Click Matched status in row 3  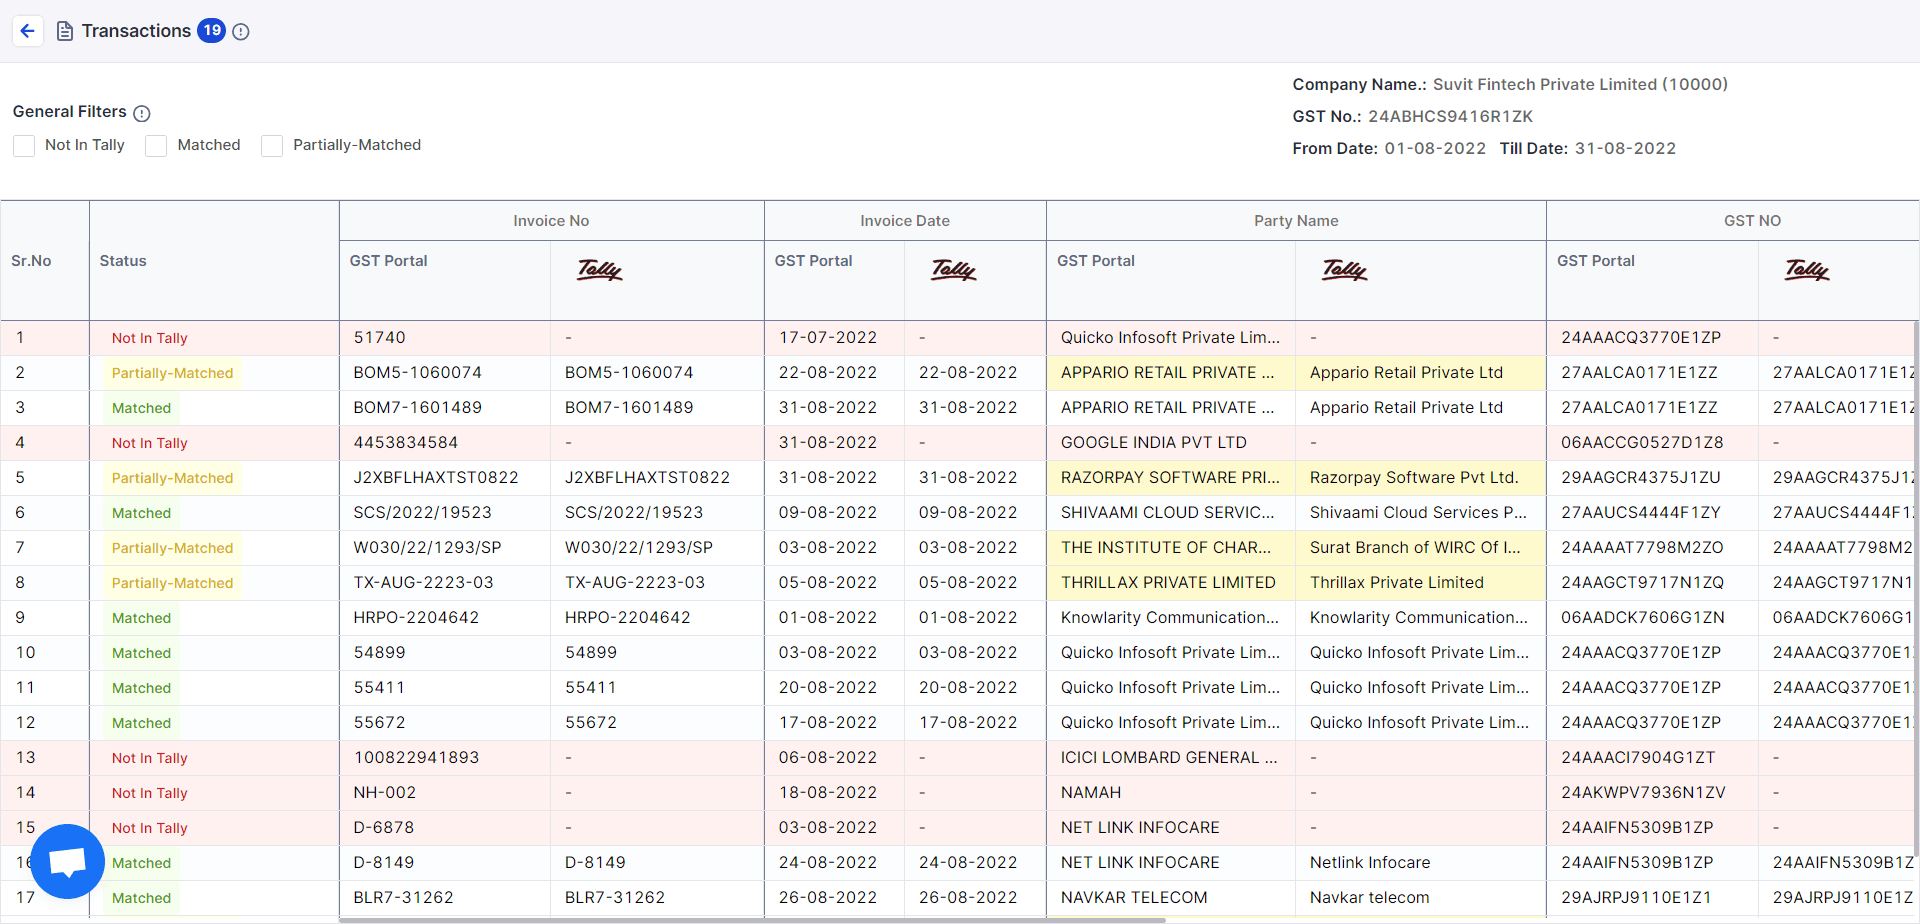click(141, 408)
